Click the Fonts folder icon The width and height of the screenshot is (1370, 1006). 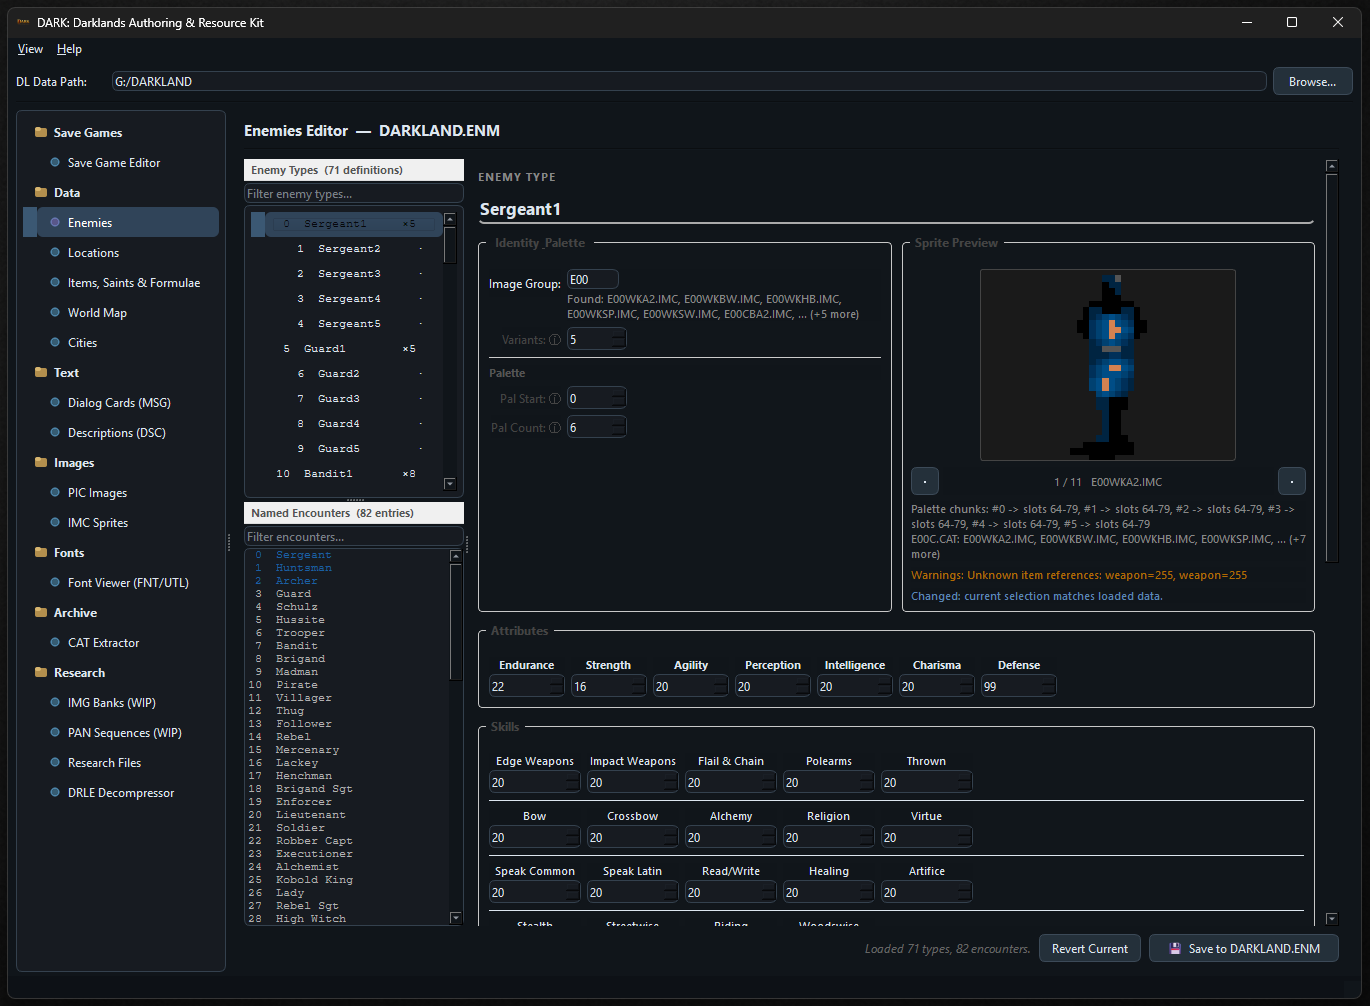[x=41, y=552]
